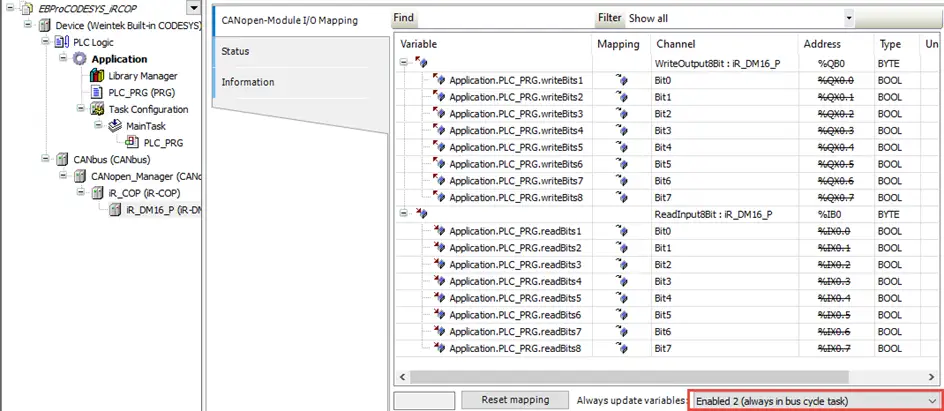The height and width of the screenshot is (411, 944).
Task: Collapse the CANopen_Manager tree node
Action: (63, 176)
